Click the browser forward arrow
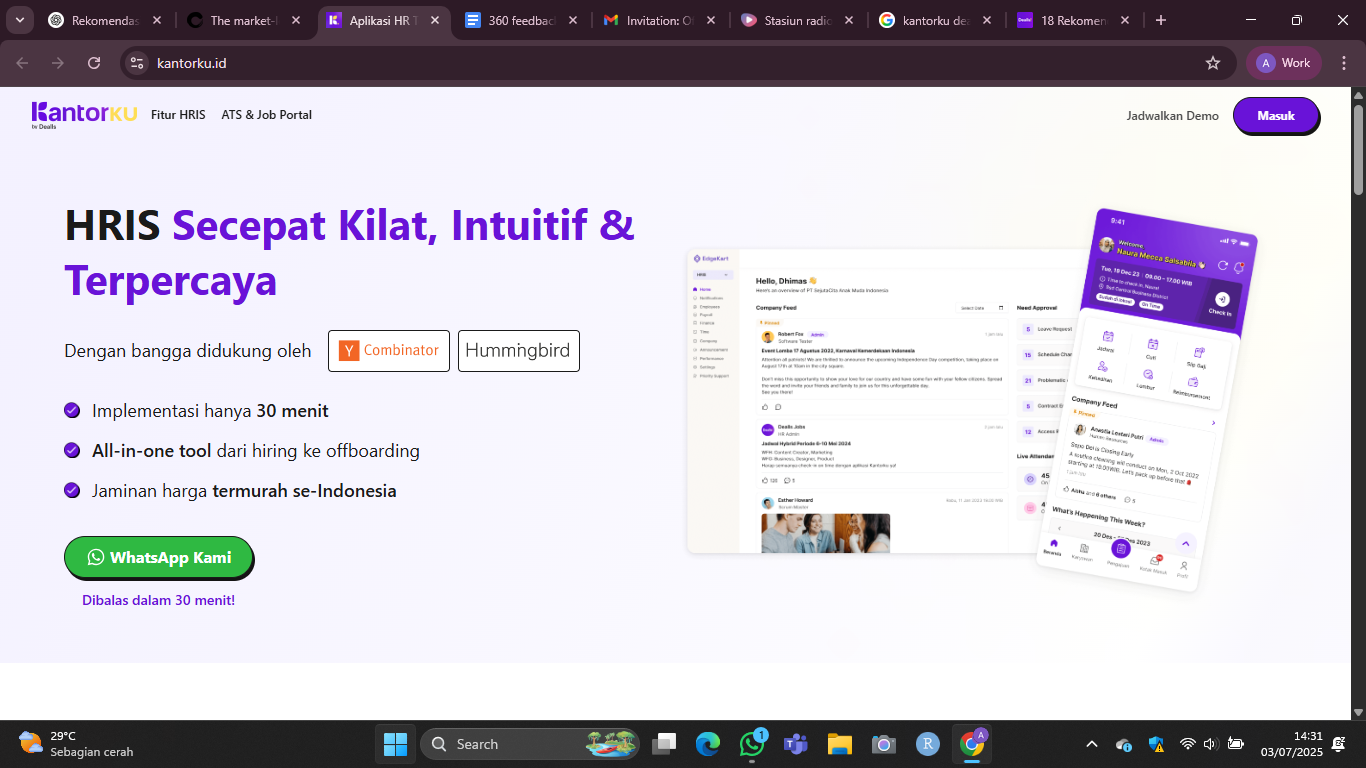1366x768 pixels. (58, 63)
